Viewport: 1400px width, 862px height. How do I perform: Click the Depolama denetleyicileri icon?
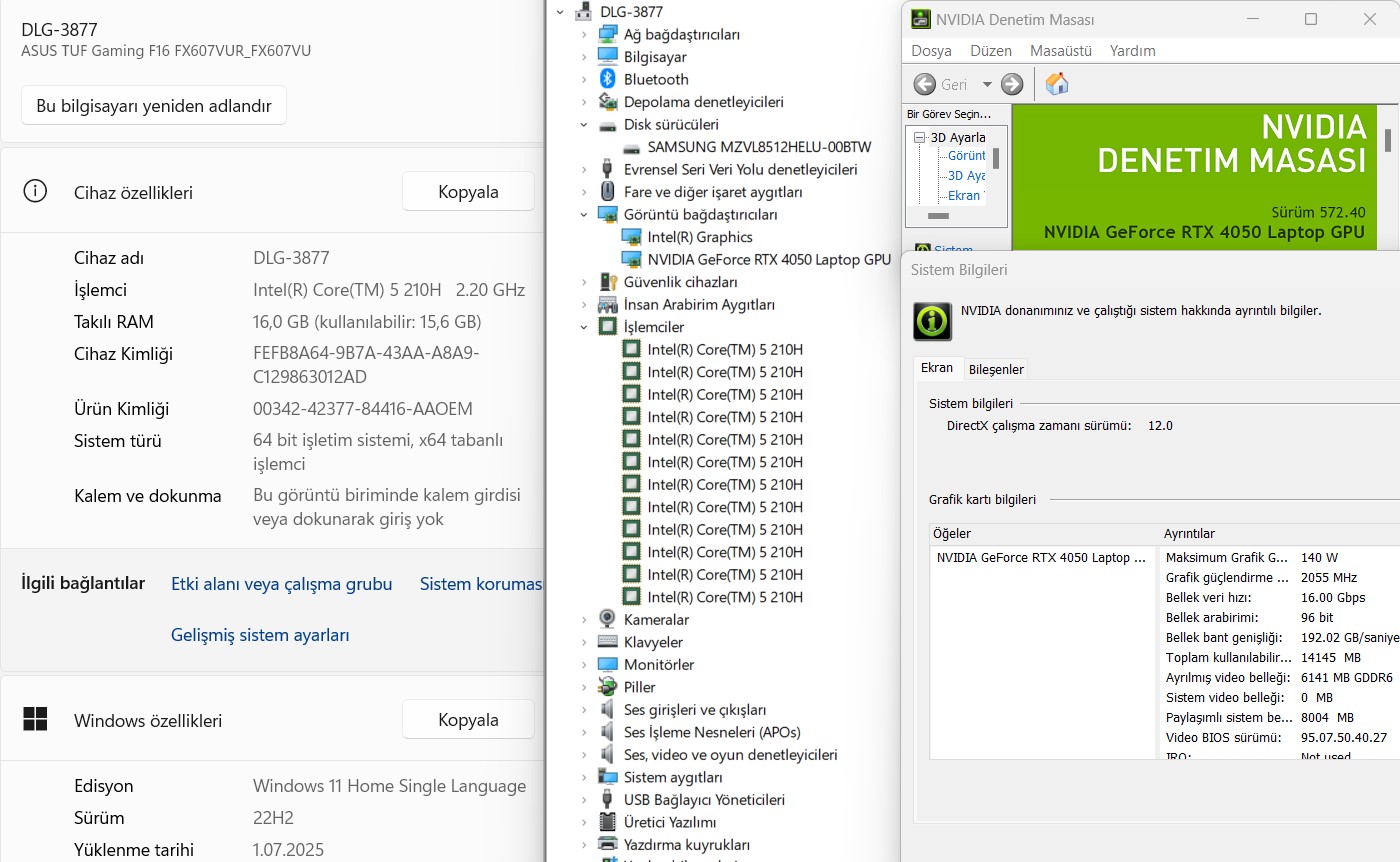click(608, 102)
